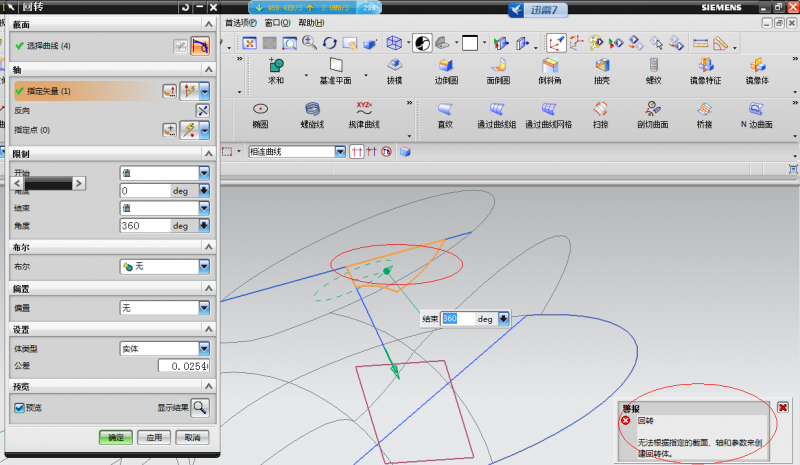This screenshot has width=800, height=465.
Task: Open the 窗口(O) menu
Action: tap(277, 22)
